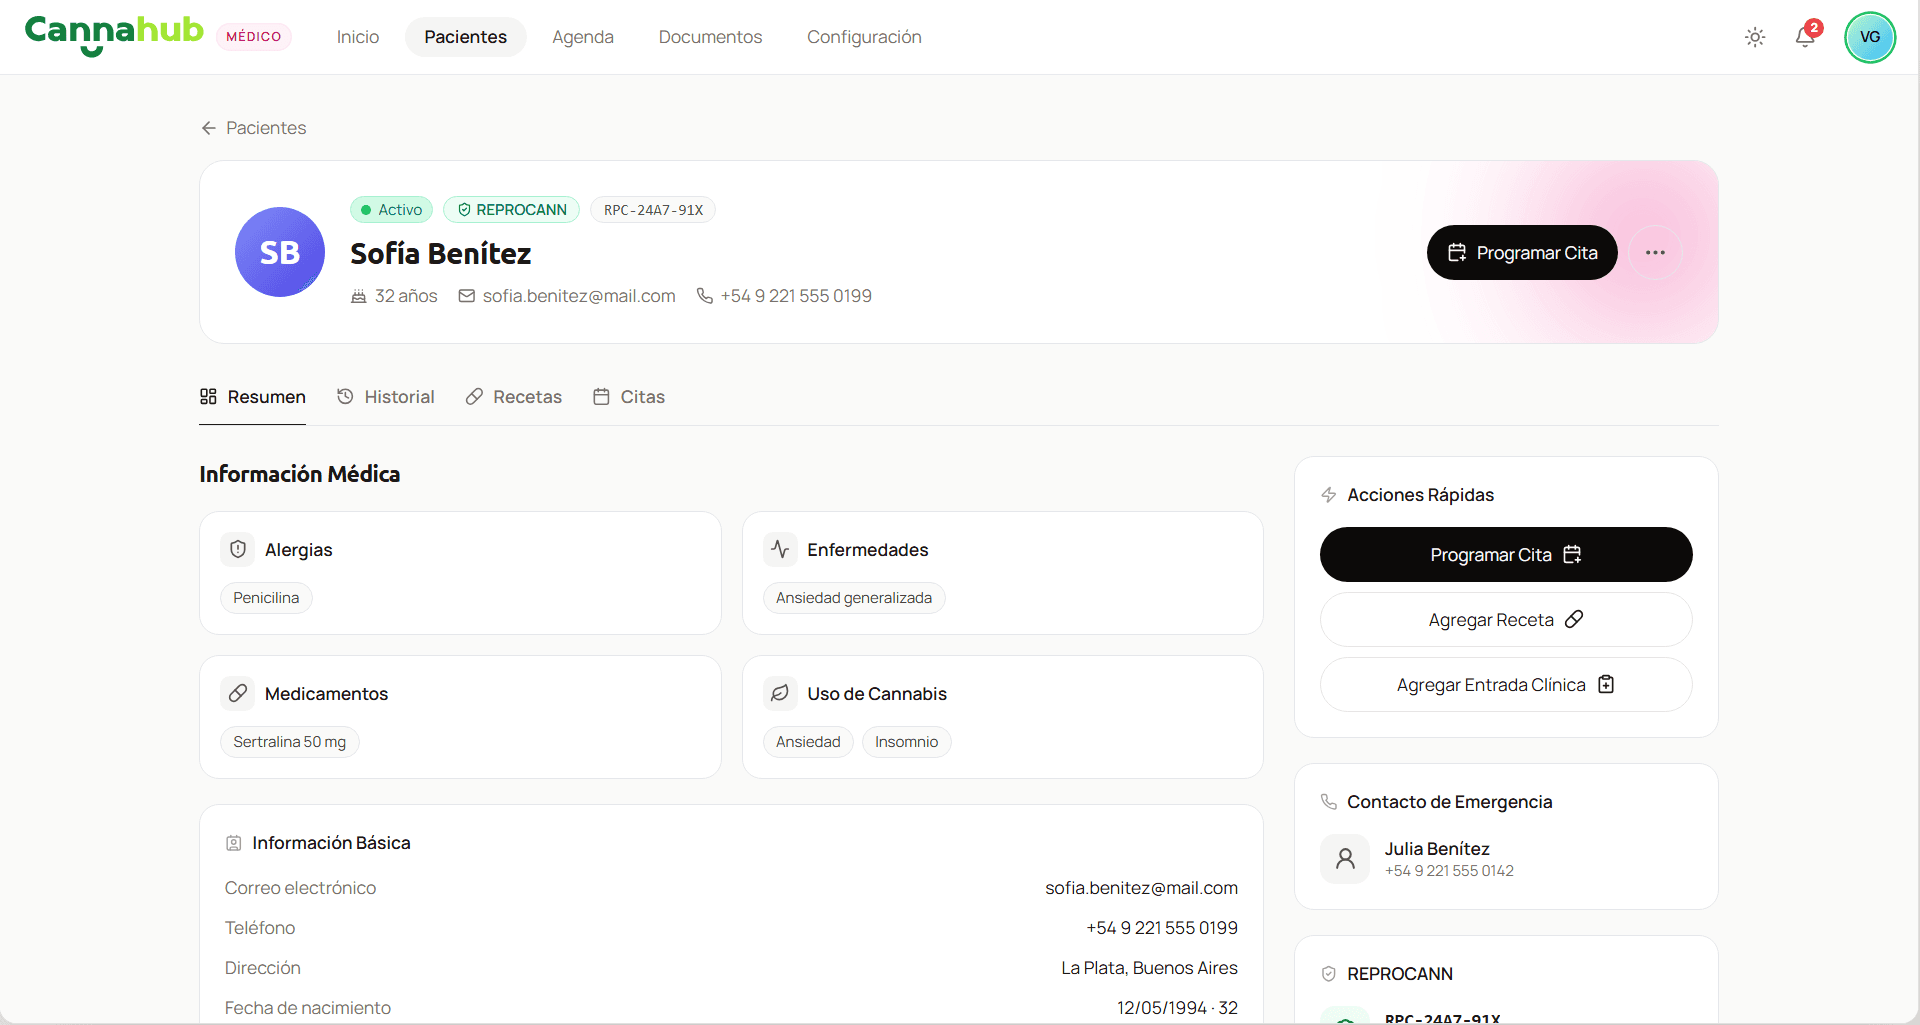Click the REPROCANN shield badge
This screenshot has width=1920, height=1025.
point(511,210)
